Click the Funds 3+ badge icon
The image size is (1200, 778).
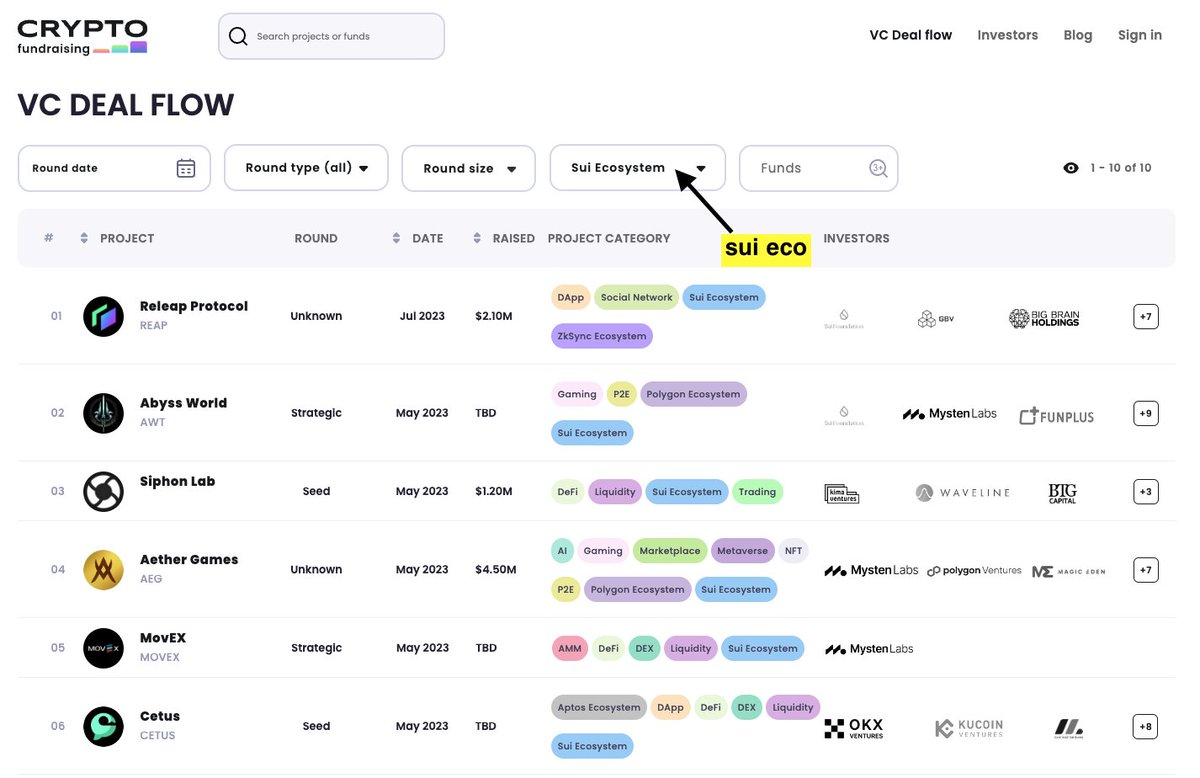click(x=878, y=168)
